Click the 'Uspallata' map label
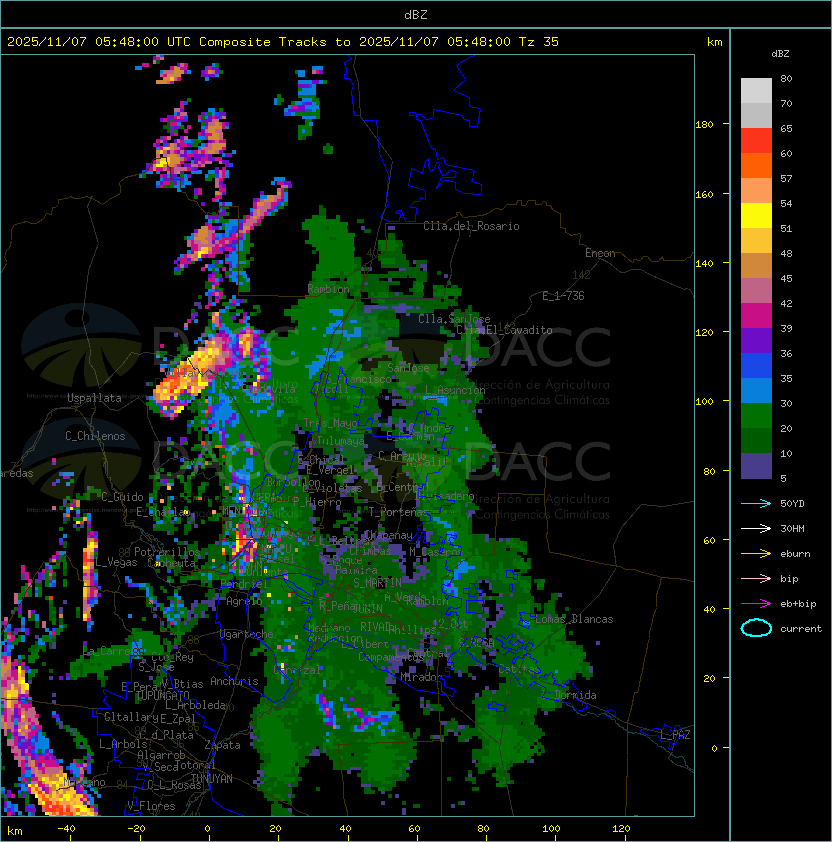Screen dimensions: 832x842 [94, 398]
